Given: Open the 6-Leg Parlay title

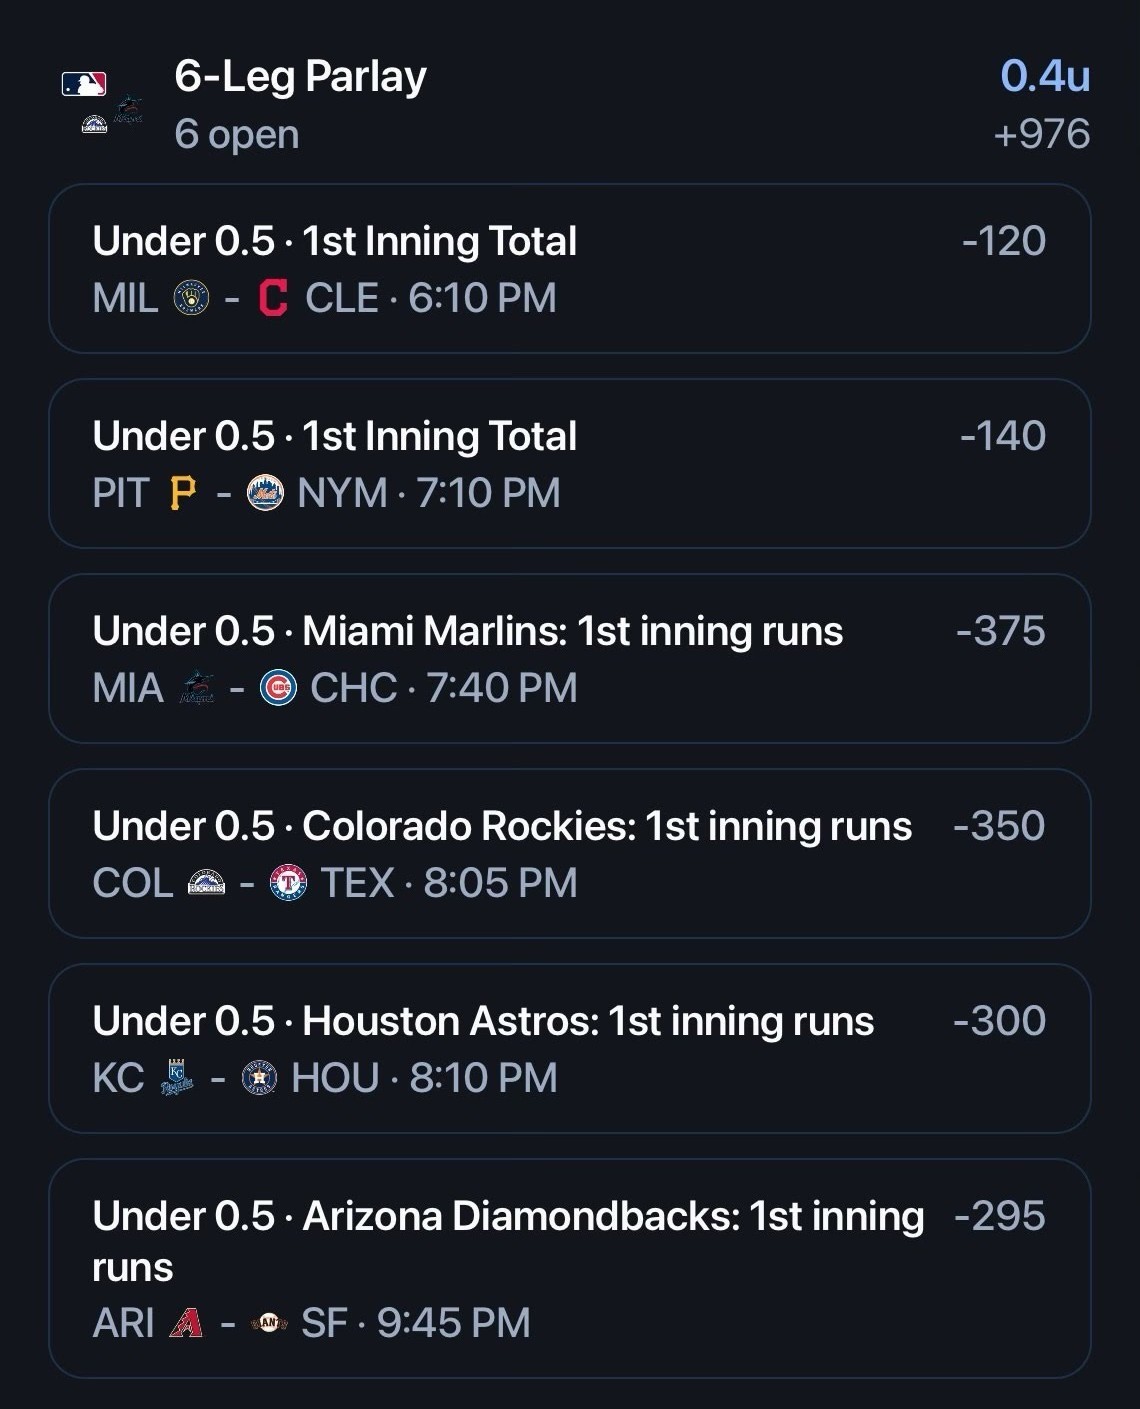Looking at the screenshot, I should 300,76.
